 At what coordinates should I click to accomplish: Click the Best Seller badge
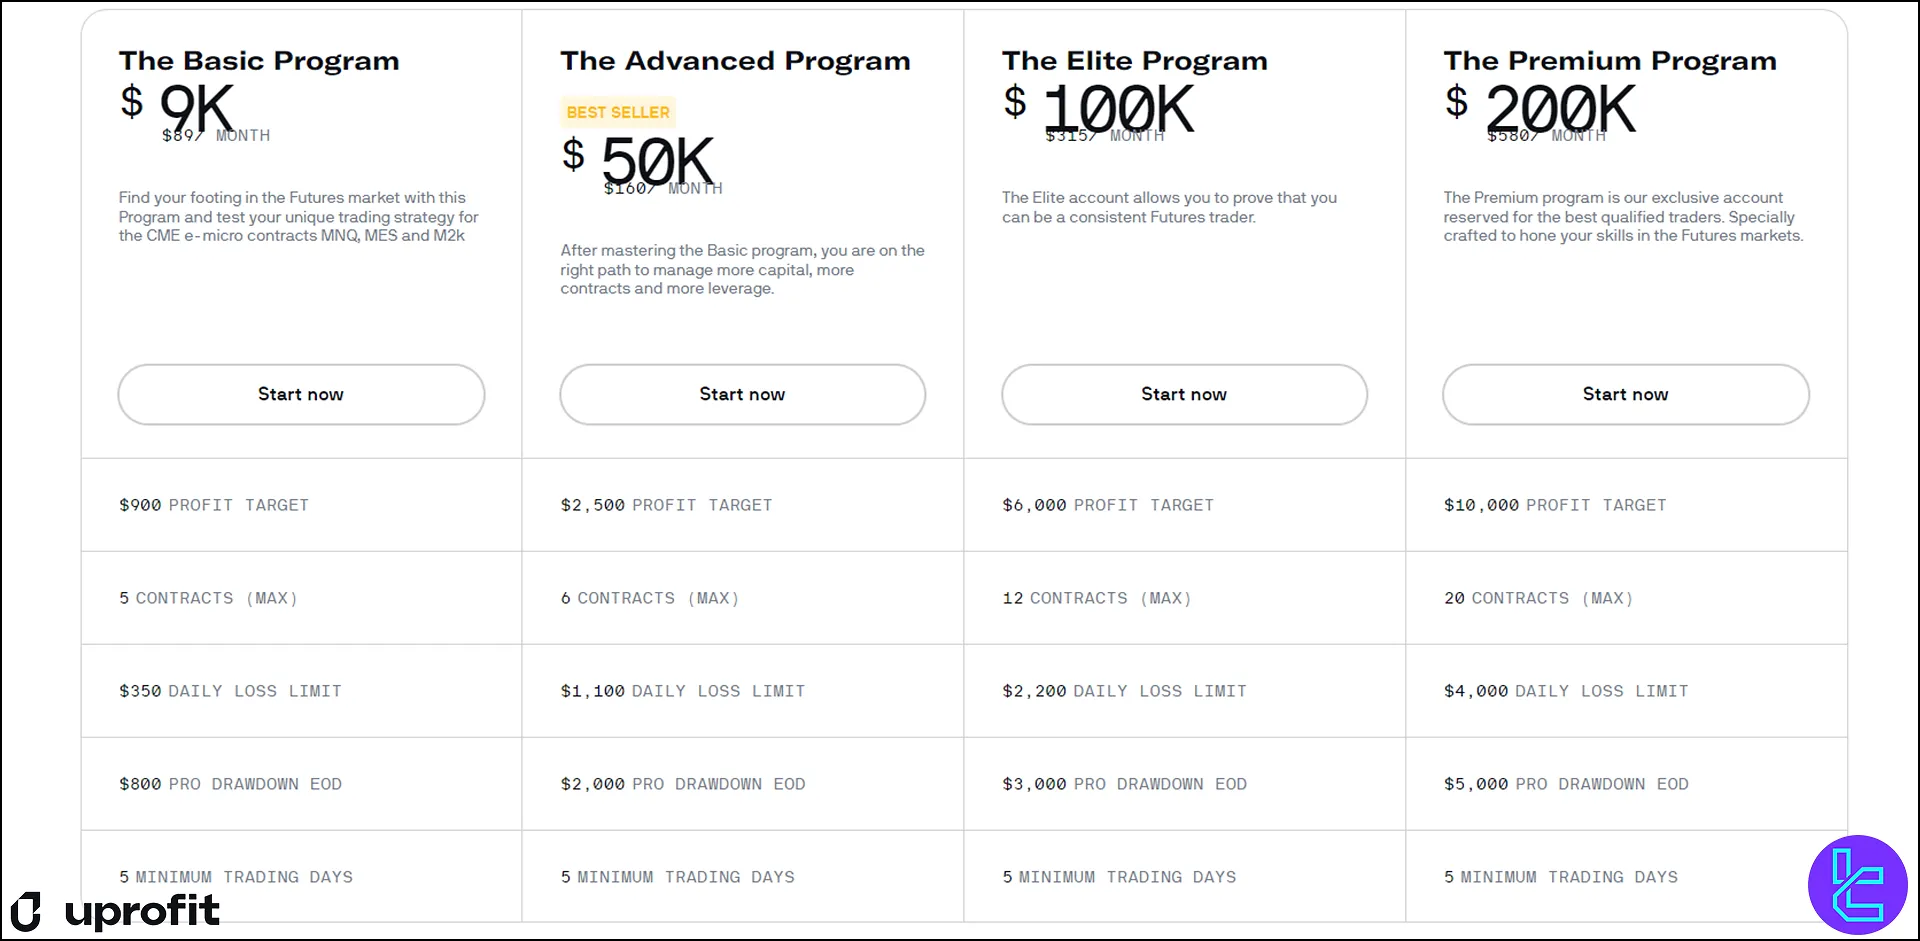618,112
